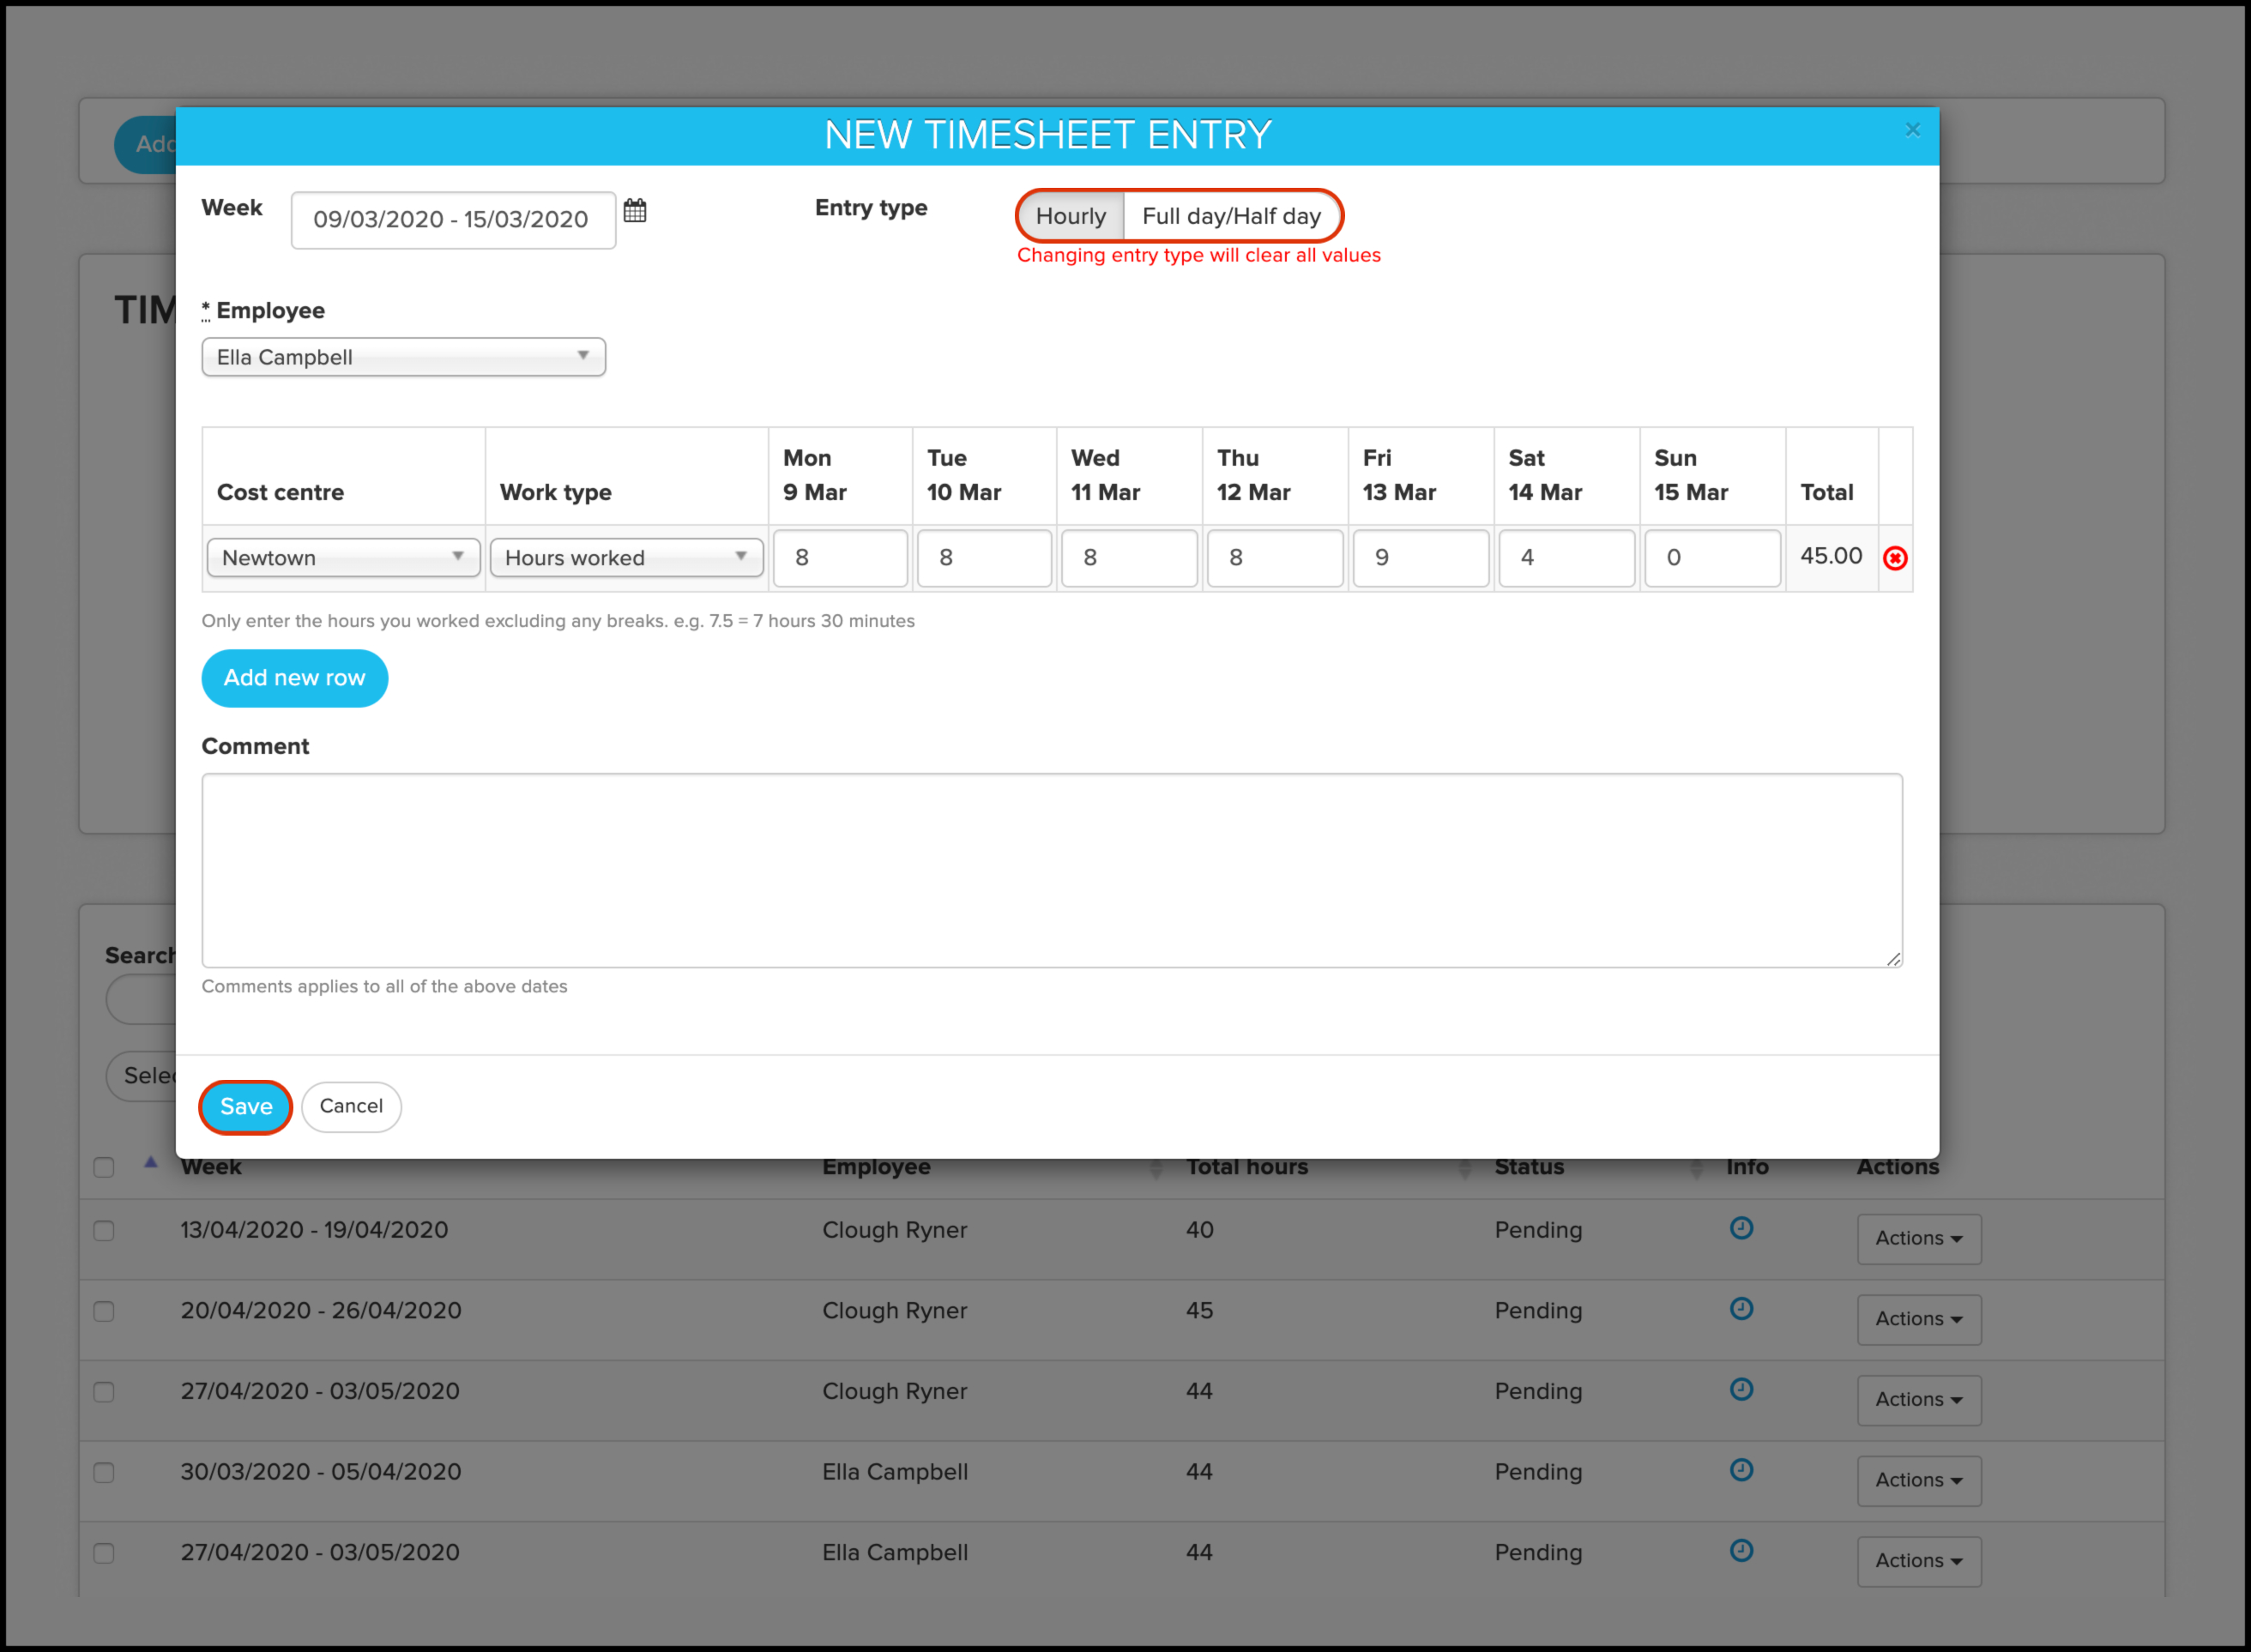Click info clock for Ella Campbell 30/03/2020
Screen dimensions: 2251x1652
pyautogui.click(x=1741, y=1470)
